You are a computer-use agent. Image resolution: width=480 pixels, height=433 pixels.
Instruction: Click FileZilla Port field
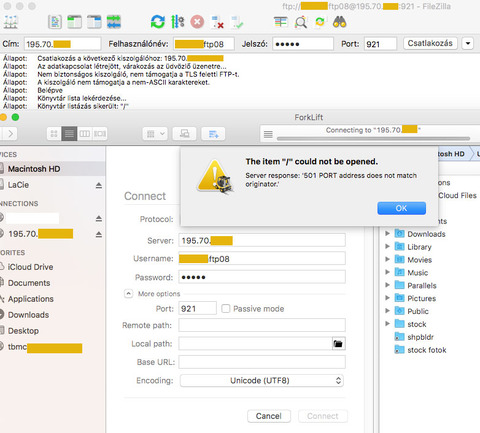380,44
